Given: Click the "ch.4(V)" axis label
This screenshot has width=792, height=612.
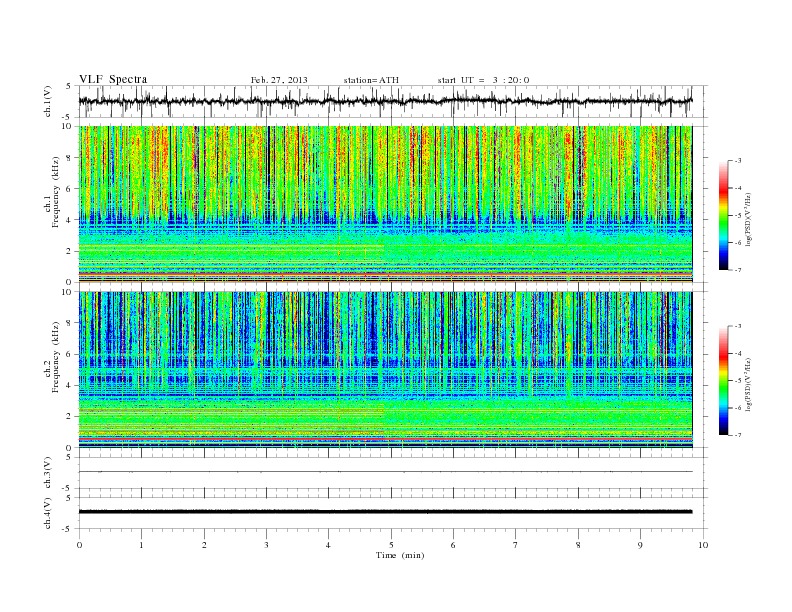Looking at the screenshot, I should 48,513.
